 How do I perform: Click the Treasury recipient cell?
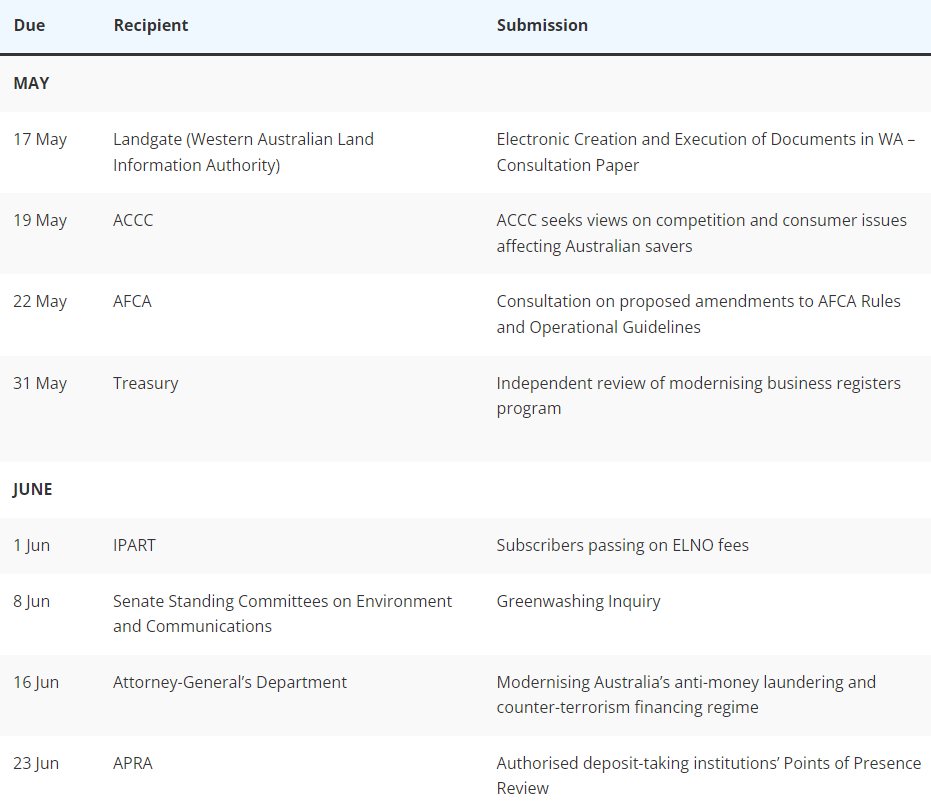pyautogui.click(x=145, y=383)
